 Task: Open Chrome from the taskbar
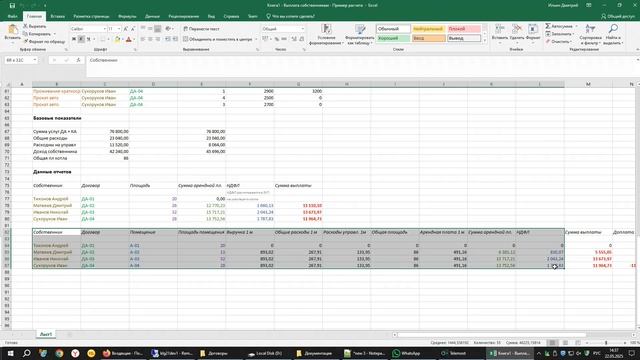click(59, 353)
